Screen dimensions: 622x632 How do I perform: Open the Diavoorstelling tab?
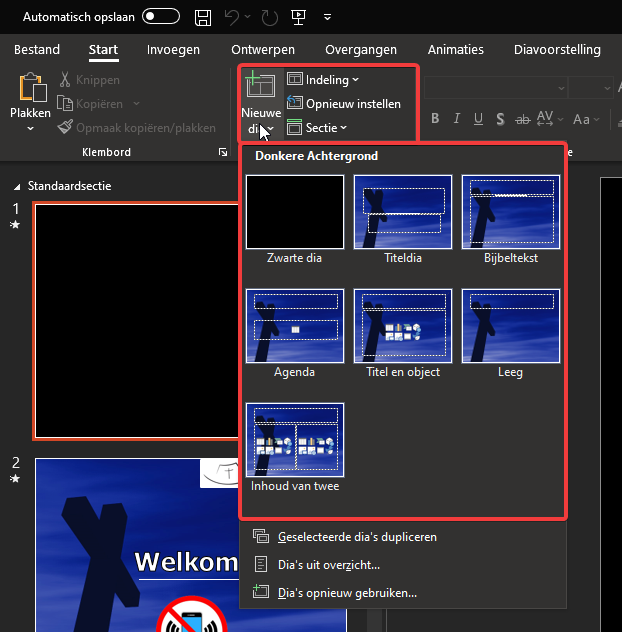557,50
